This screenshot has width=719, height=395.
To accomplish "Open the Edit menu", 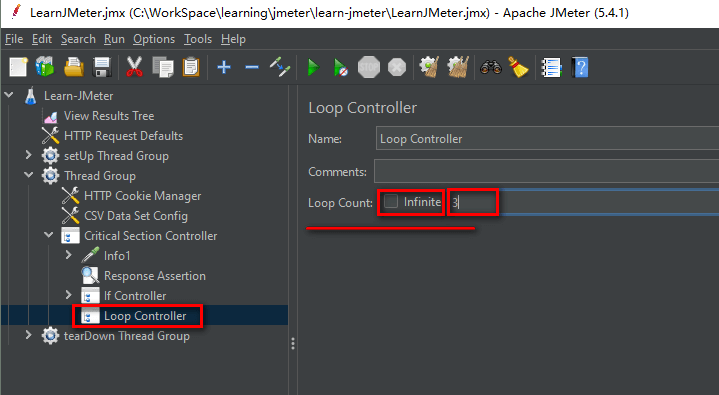I will [x=42, y=39].
